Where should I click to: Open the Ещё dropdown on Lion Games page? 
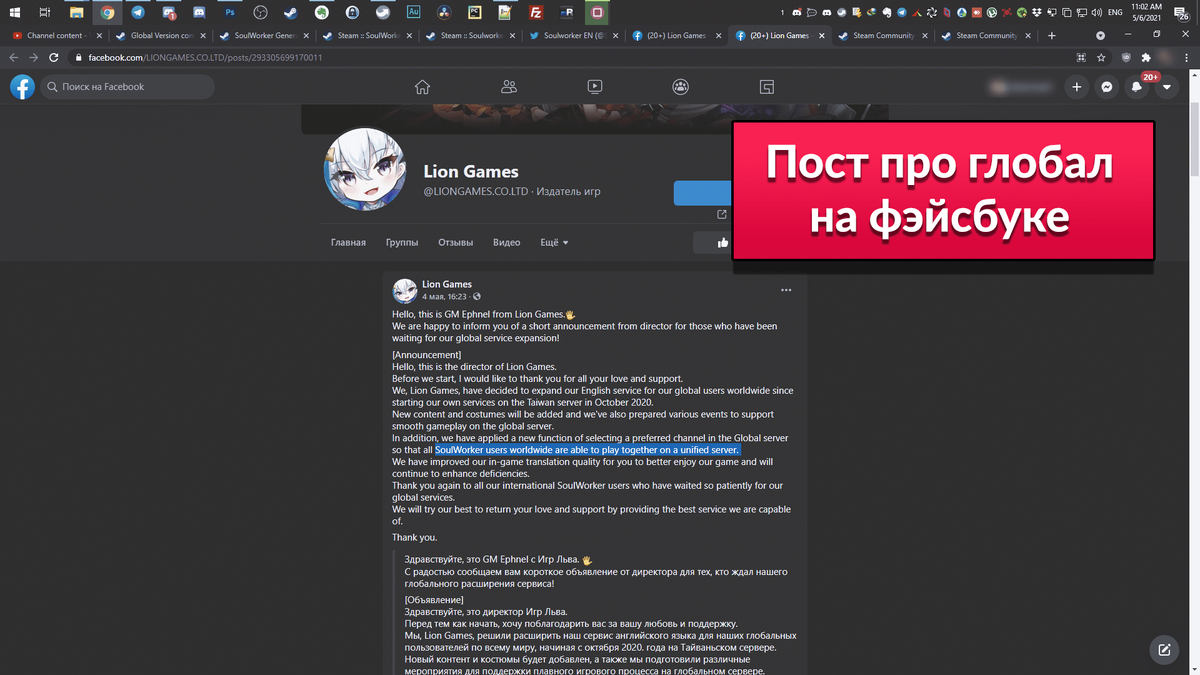coord(553,242)
